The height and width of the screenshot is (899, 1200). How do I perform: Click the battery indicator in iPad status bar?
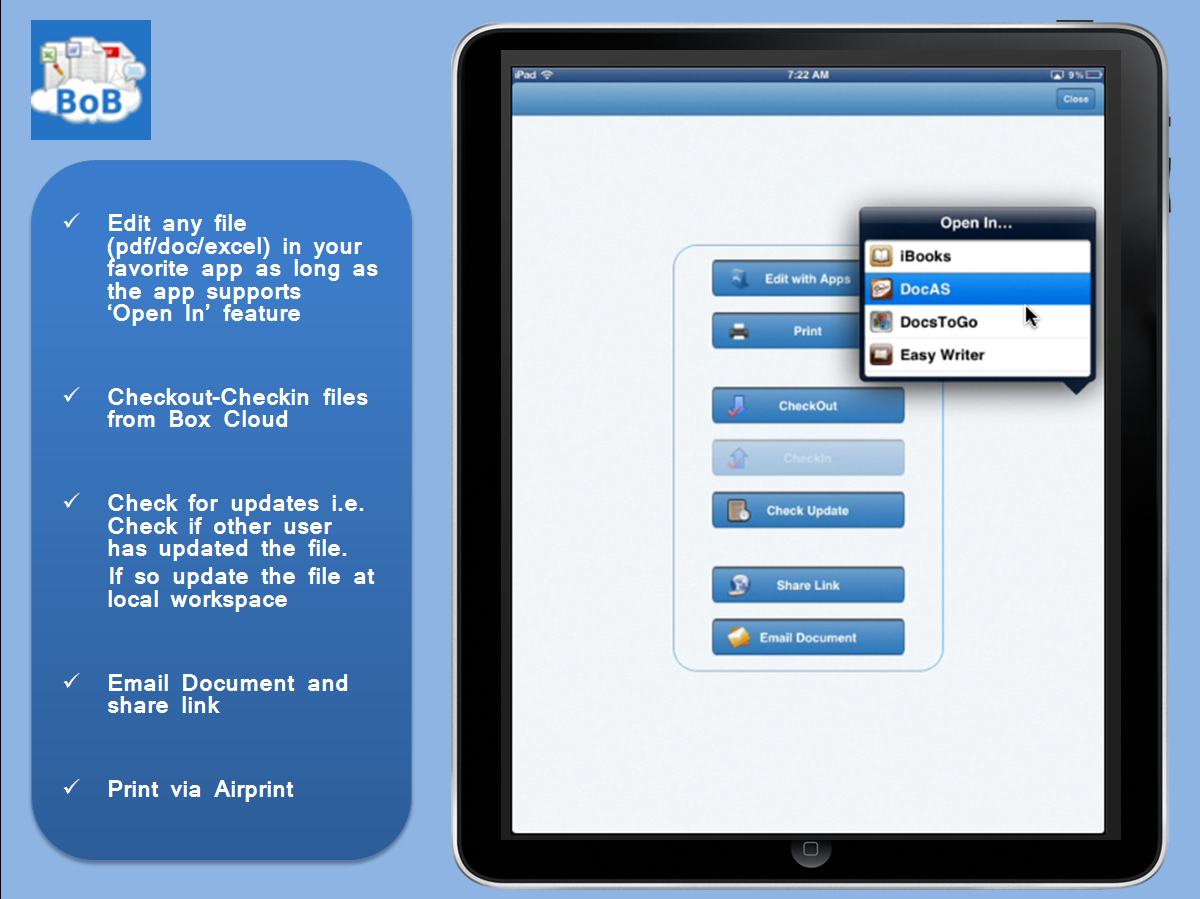pos(1094,75)
